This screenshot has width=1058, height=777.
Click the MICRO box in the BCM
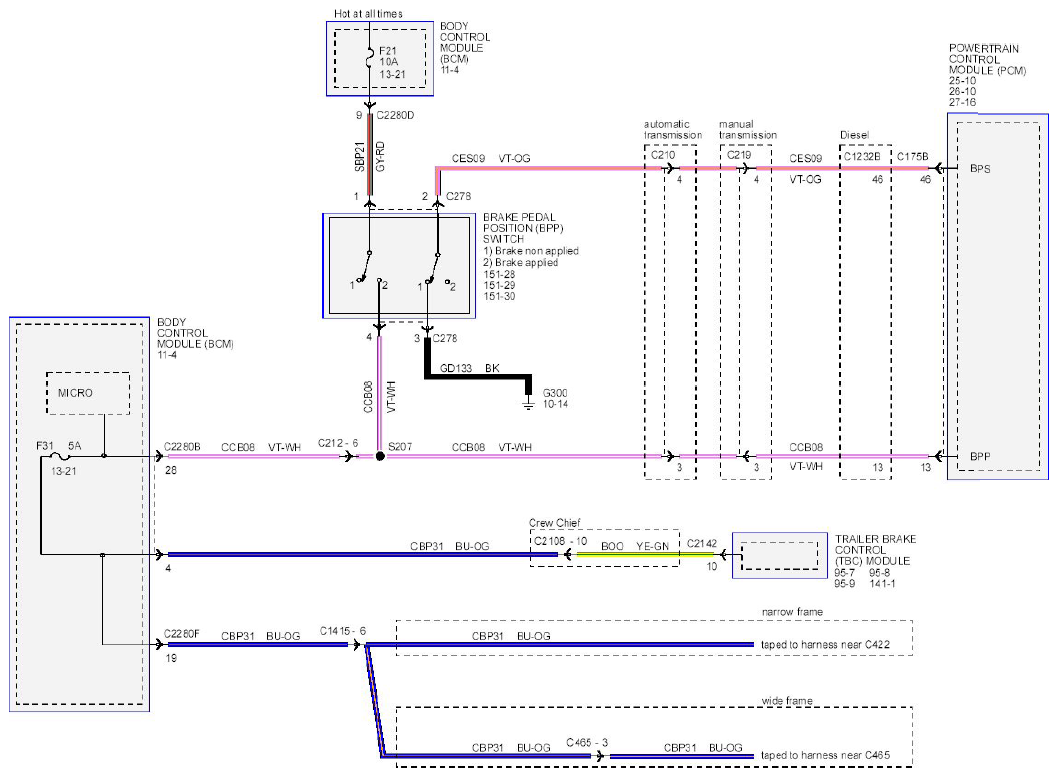88,393
